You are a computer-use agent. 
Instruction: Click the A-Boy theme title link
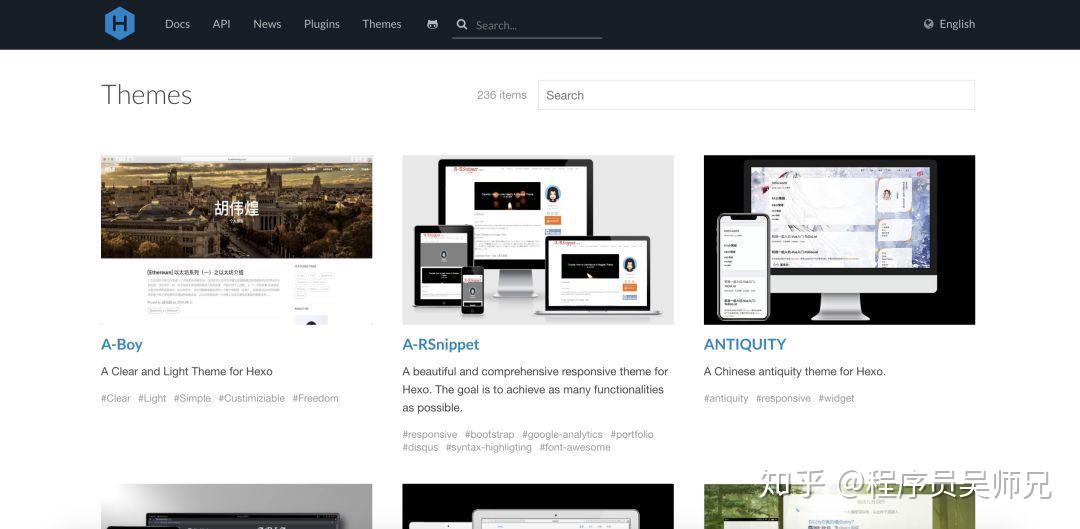point(122,344)
